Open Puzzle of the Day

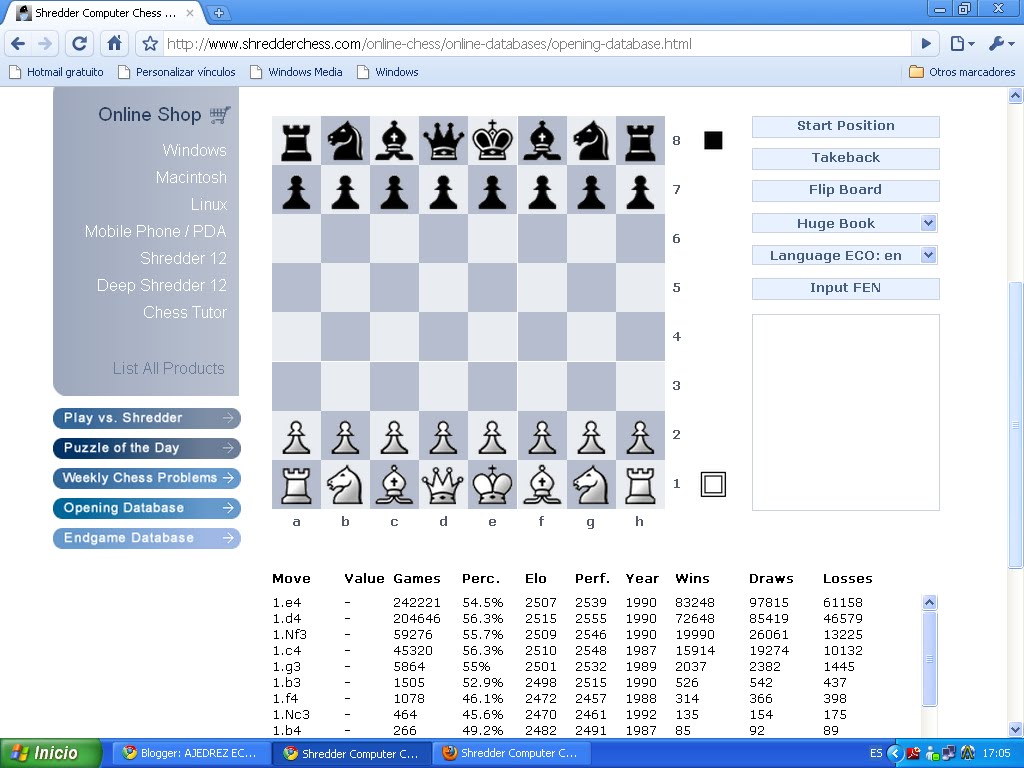pyautogui.click(x=146, y=448)
